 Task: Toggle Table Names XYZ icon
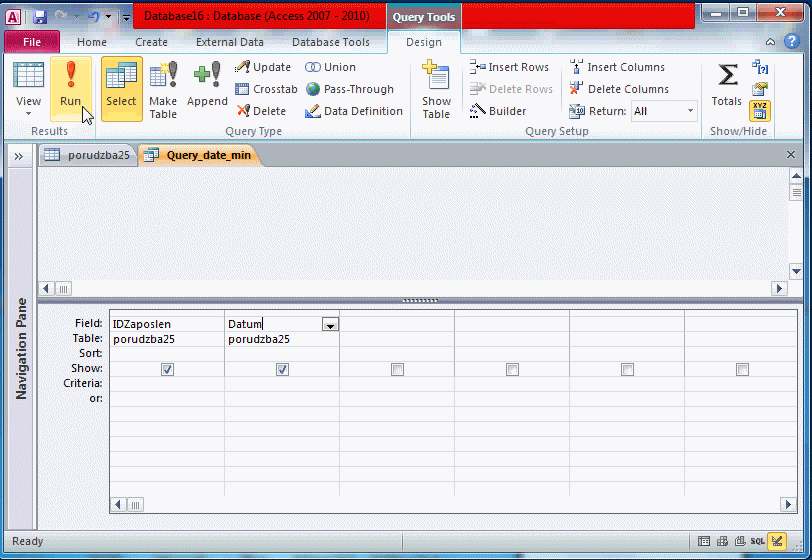[x=760, y=111]
